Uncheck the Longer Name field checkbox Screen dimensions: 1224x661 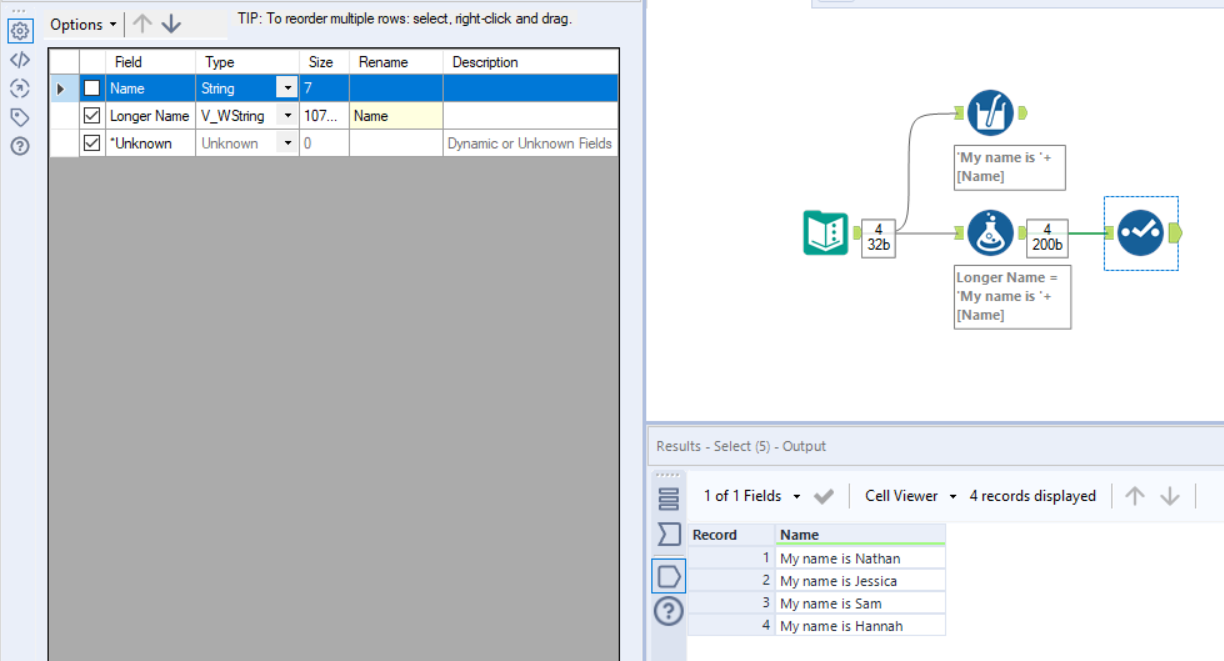pos(91,115)
